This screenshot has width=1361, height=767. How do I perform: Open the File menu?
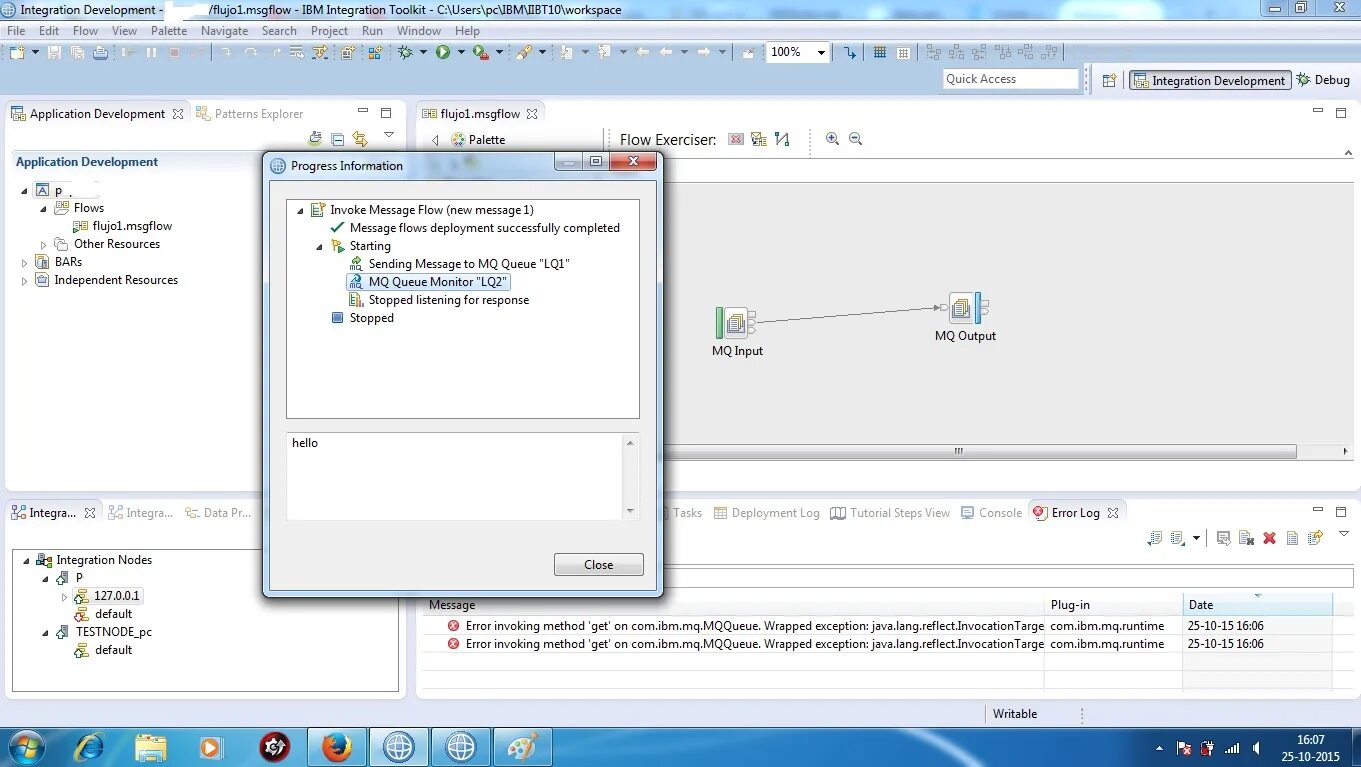pos(16,31)
